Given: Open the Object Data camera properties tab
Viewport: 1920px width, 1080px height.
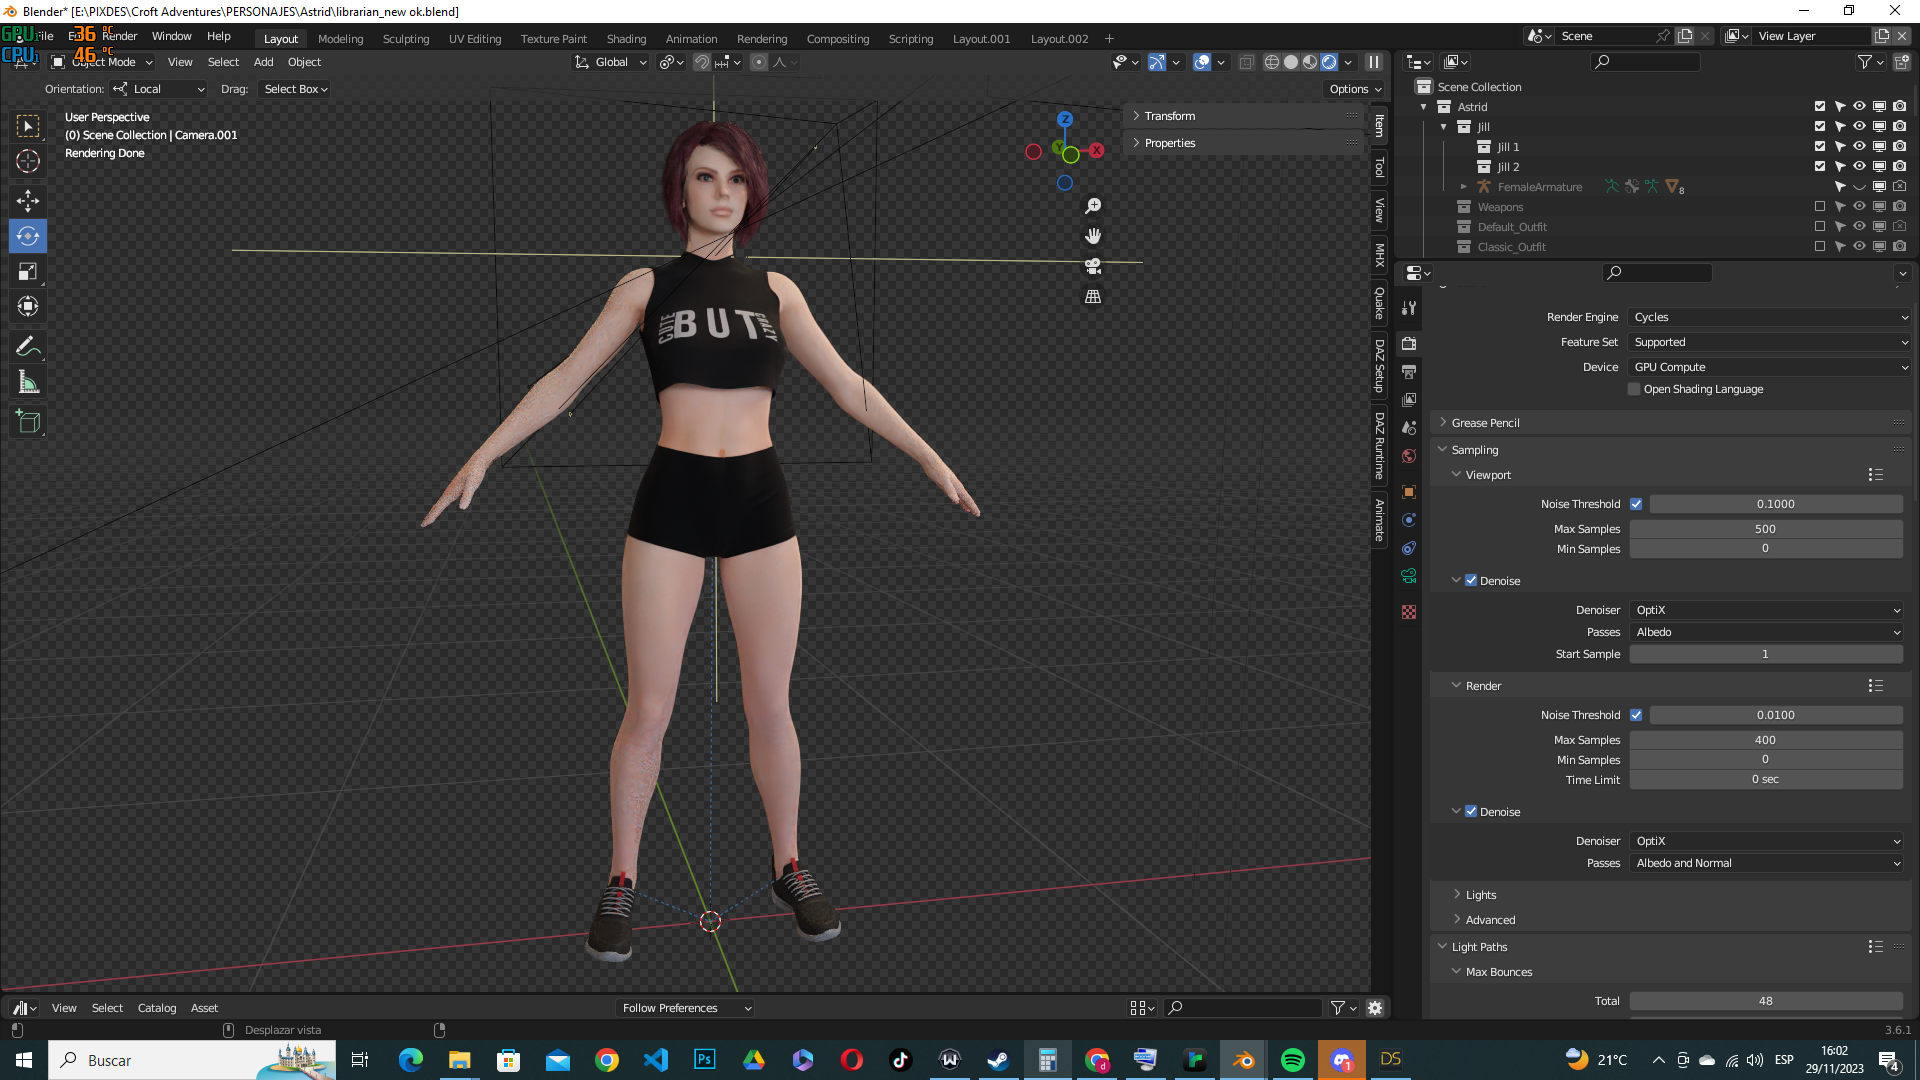Looking at the screenshot, I should pos(1409,576).
